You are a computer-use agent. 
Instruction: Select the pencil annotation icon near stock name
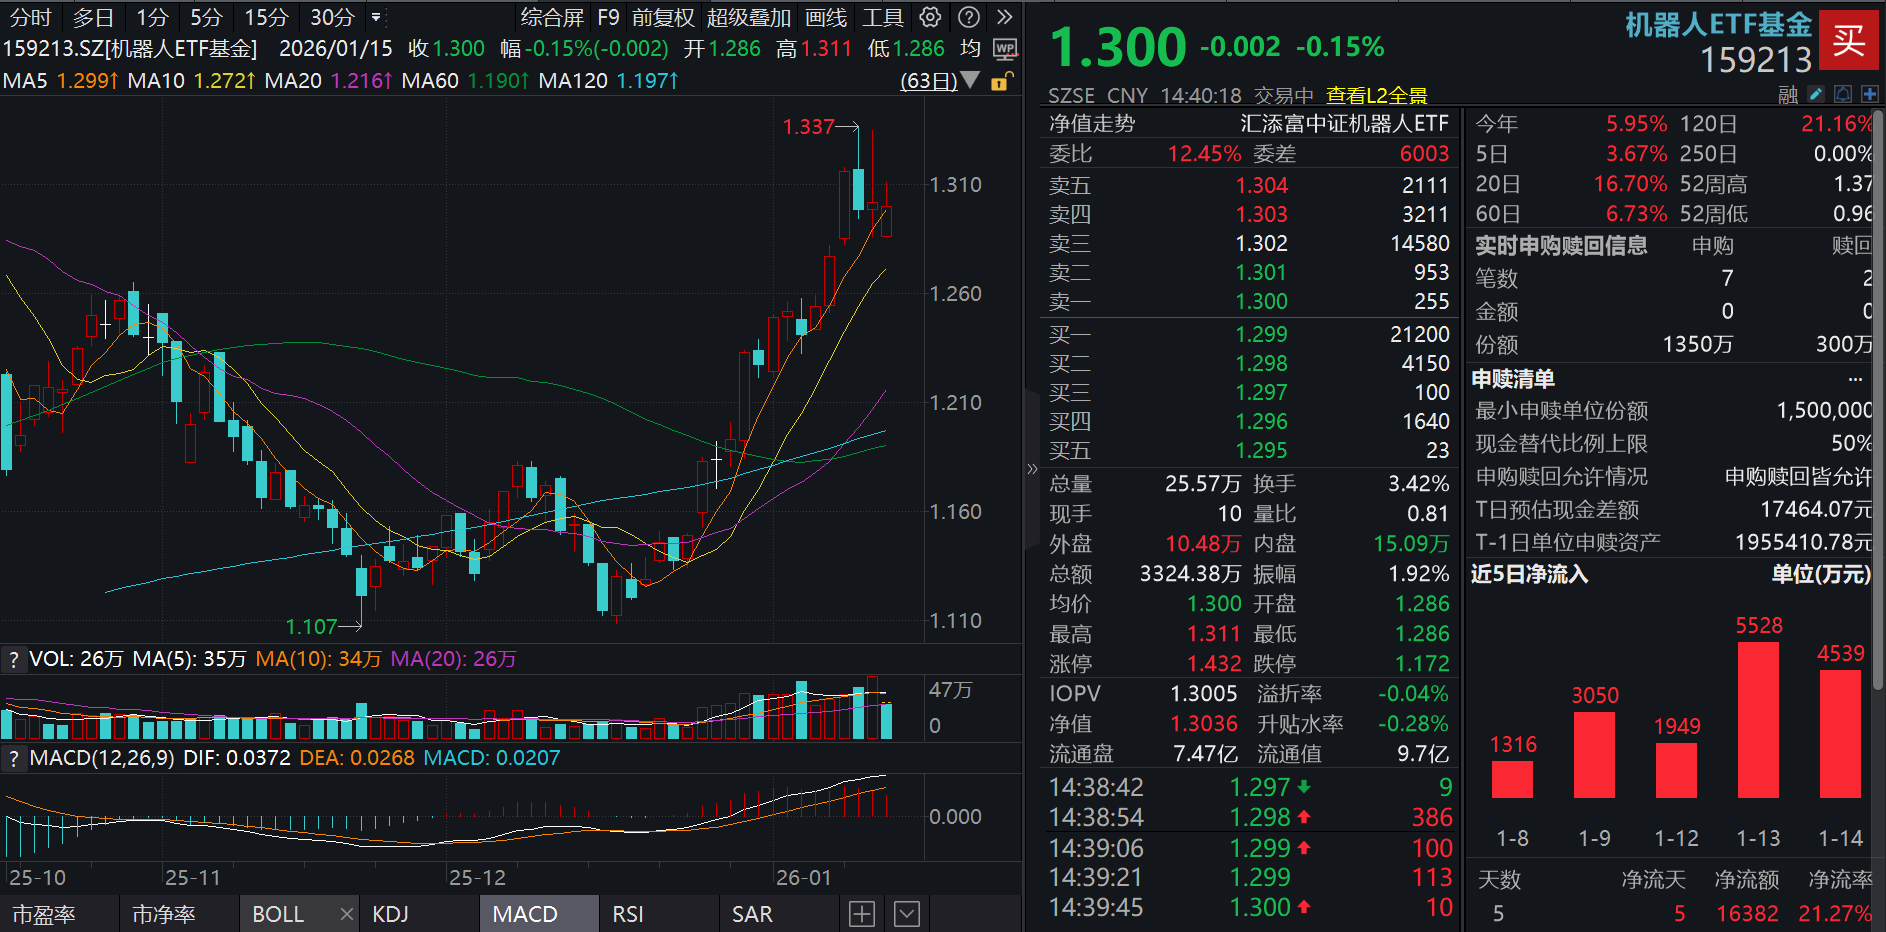1815,93
